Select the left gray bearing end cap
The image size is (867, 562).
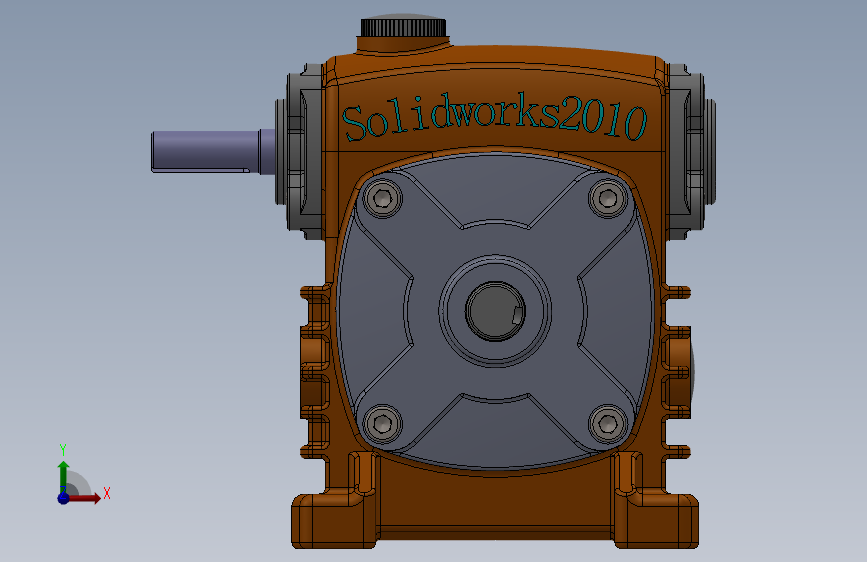(x=300, y=152)
